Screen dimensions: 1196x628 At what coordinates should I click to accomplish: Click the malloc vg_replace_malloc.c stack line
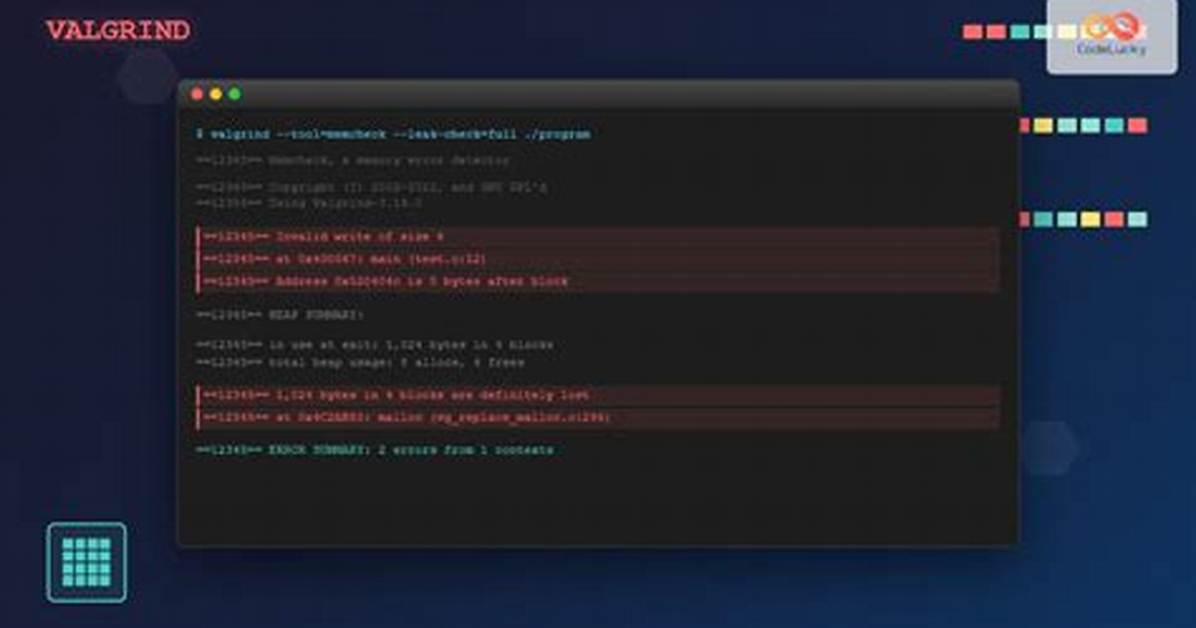click(598, 417)
